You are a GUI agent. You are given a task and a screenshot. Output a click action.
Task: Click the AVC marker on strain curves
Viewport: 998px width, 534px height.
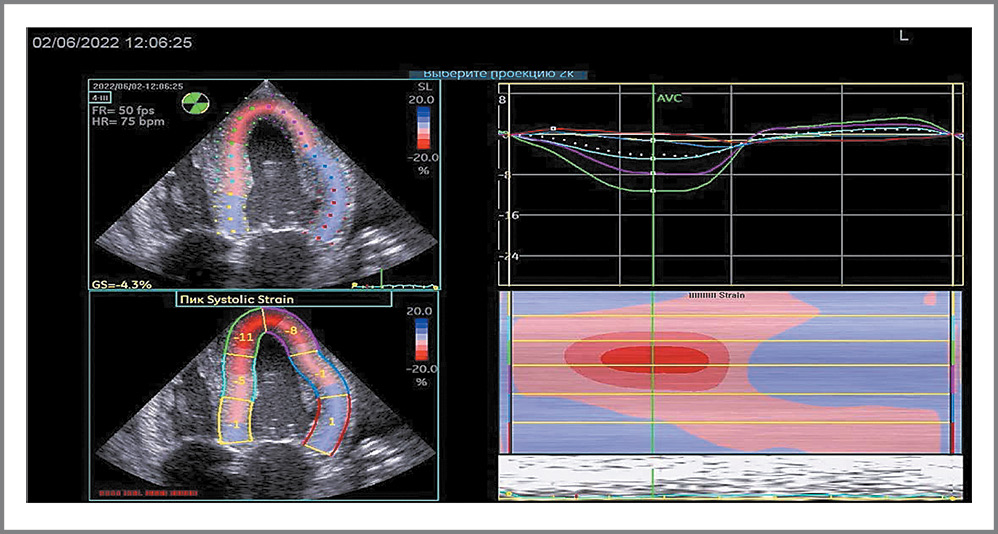[x=669, y=99]
